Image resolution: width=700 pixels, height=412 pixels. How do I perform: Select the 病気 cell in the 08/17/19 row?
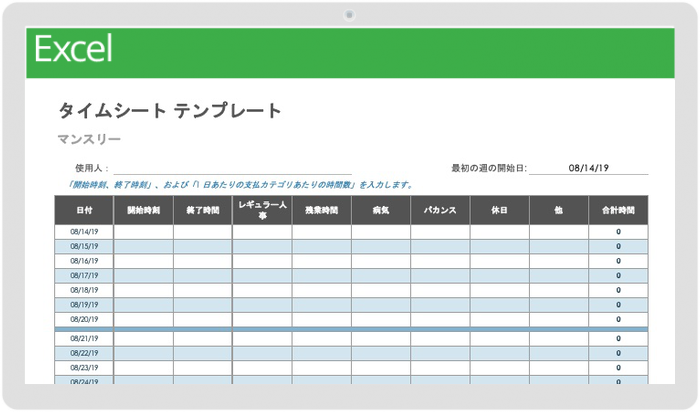[x=381, y=275]
